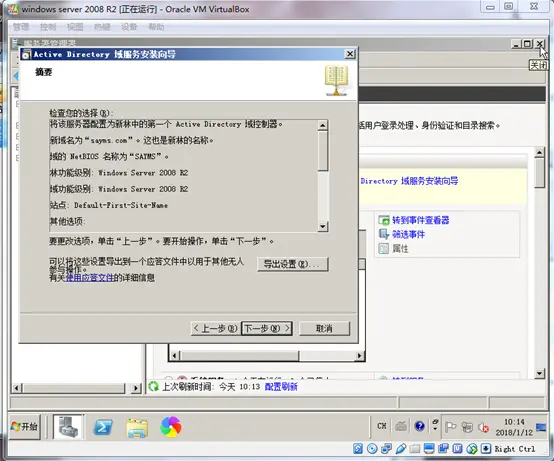554x461 pixels.
Task: Click VirtualBox optical disc status icon
Action: click(x=372, y=449)
